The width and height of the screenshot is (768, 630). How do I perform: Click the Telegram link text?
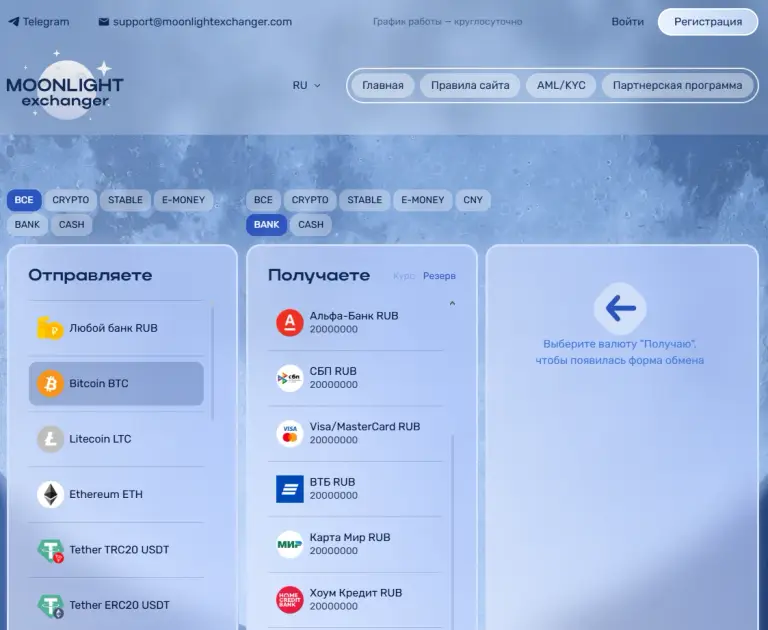click(x=46, y=22)
